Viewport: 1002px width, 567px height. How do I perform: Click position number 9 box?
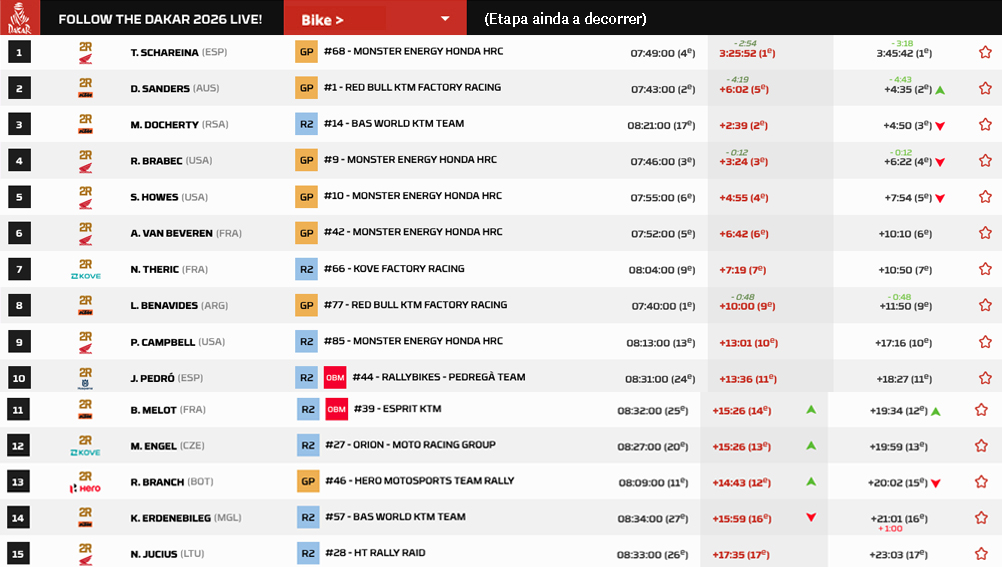point(19,342)
